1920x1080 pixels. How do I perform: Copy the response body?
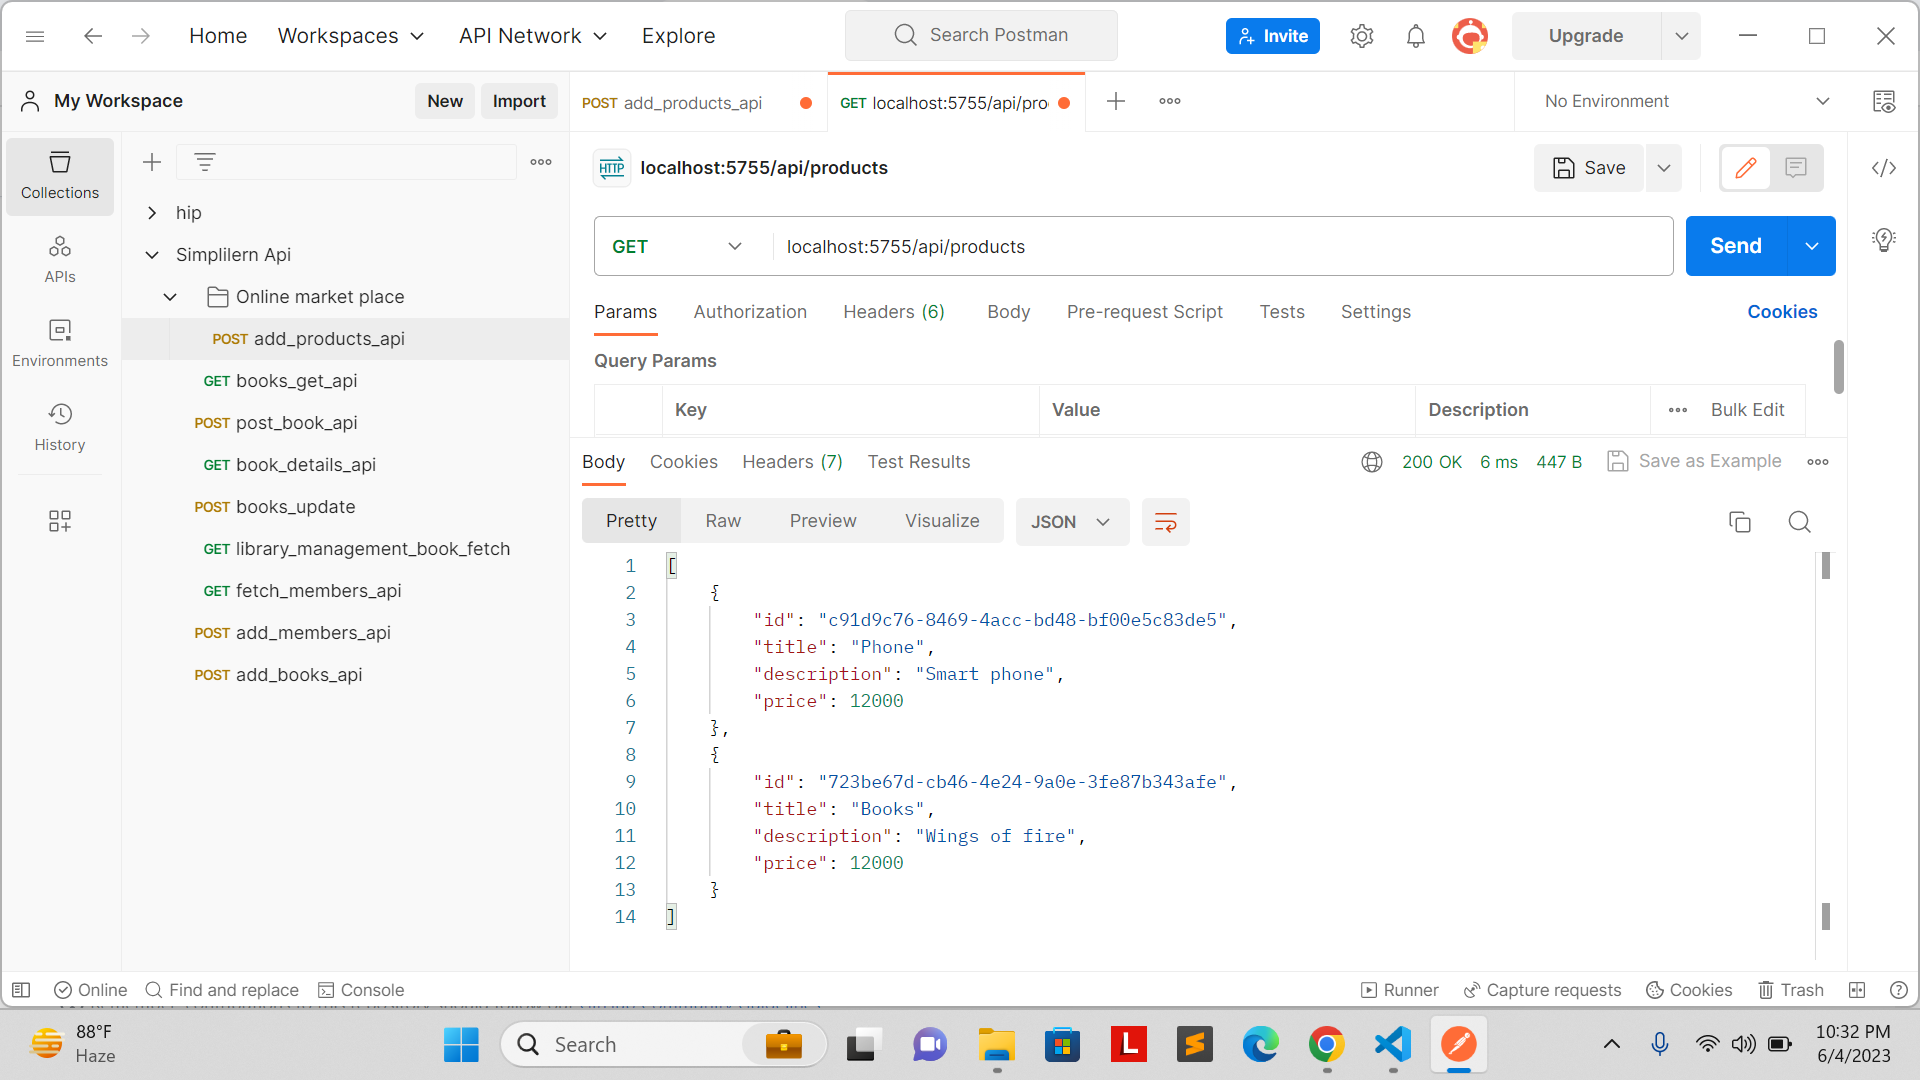tap(1740, 521)
